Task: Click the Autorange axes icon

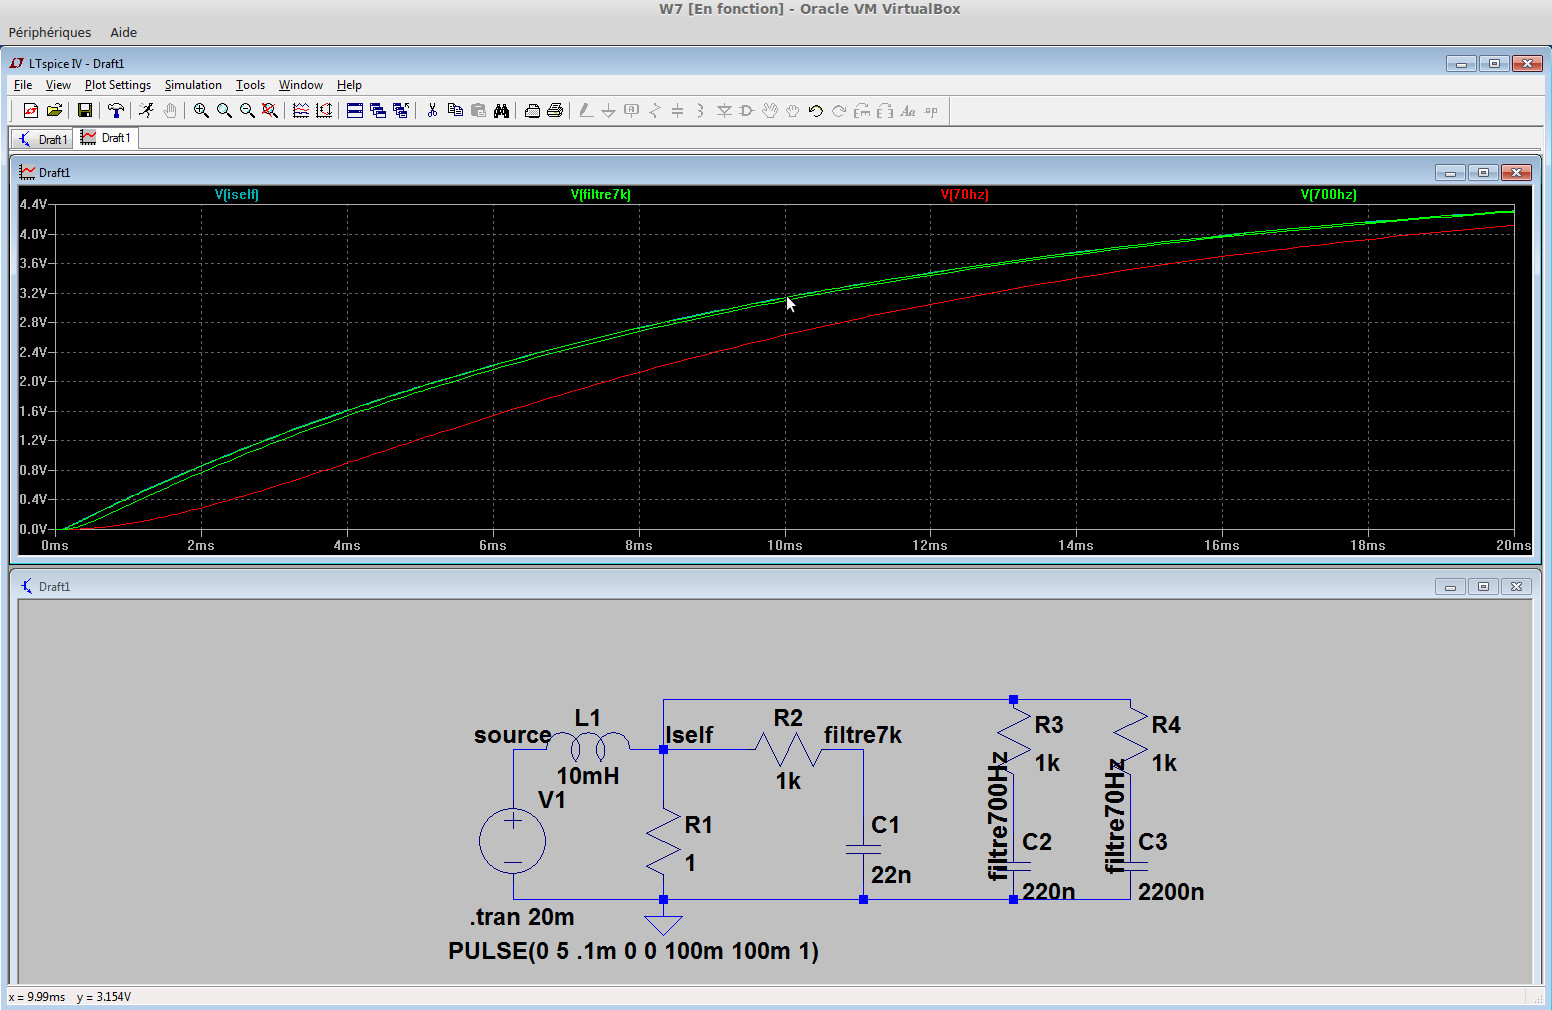Action: (324, 111)
